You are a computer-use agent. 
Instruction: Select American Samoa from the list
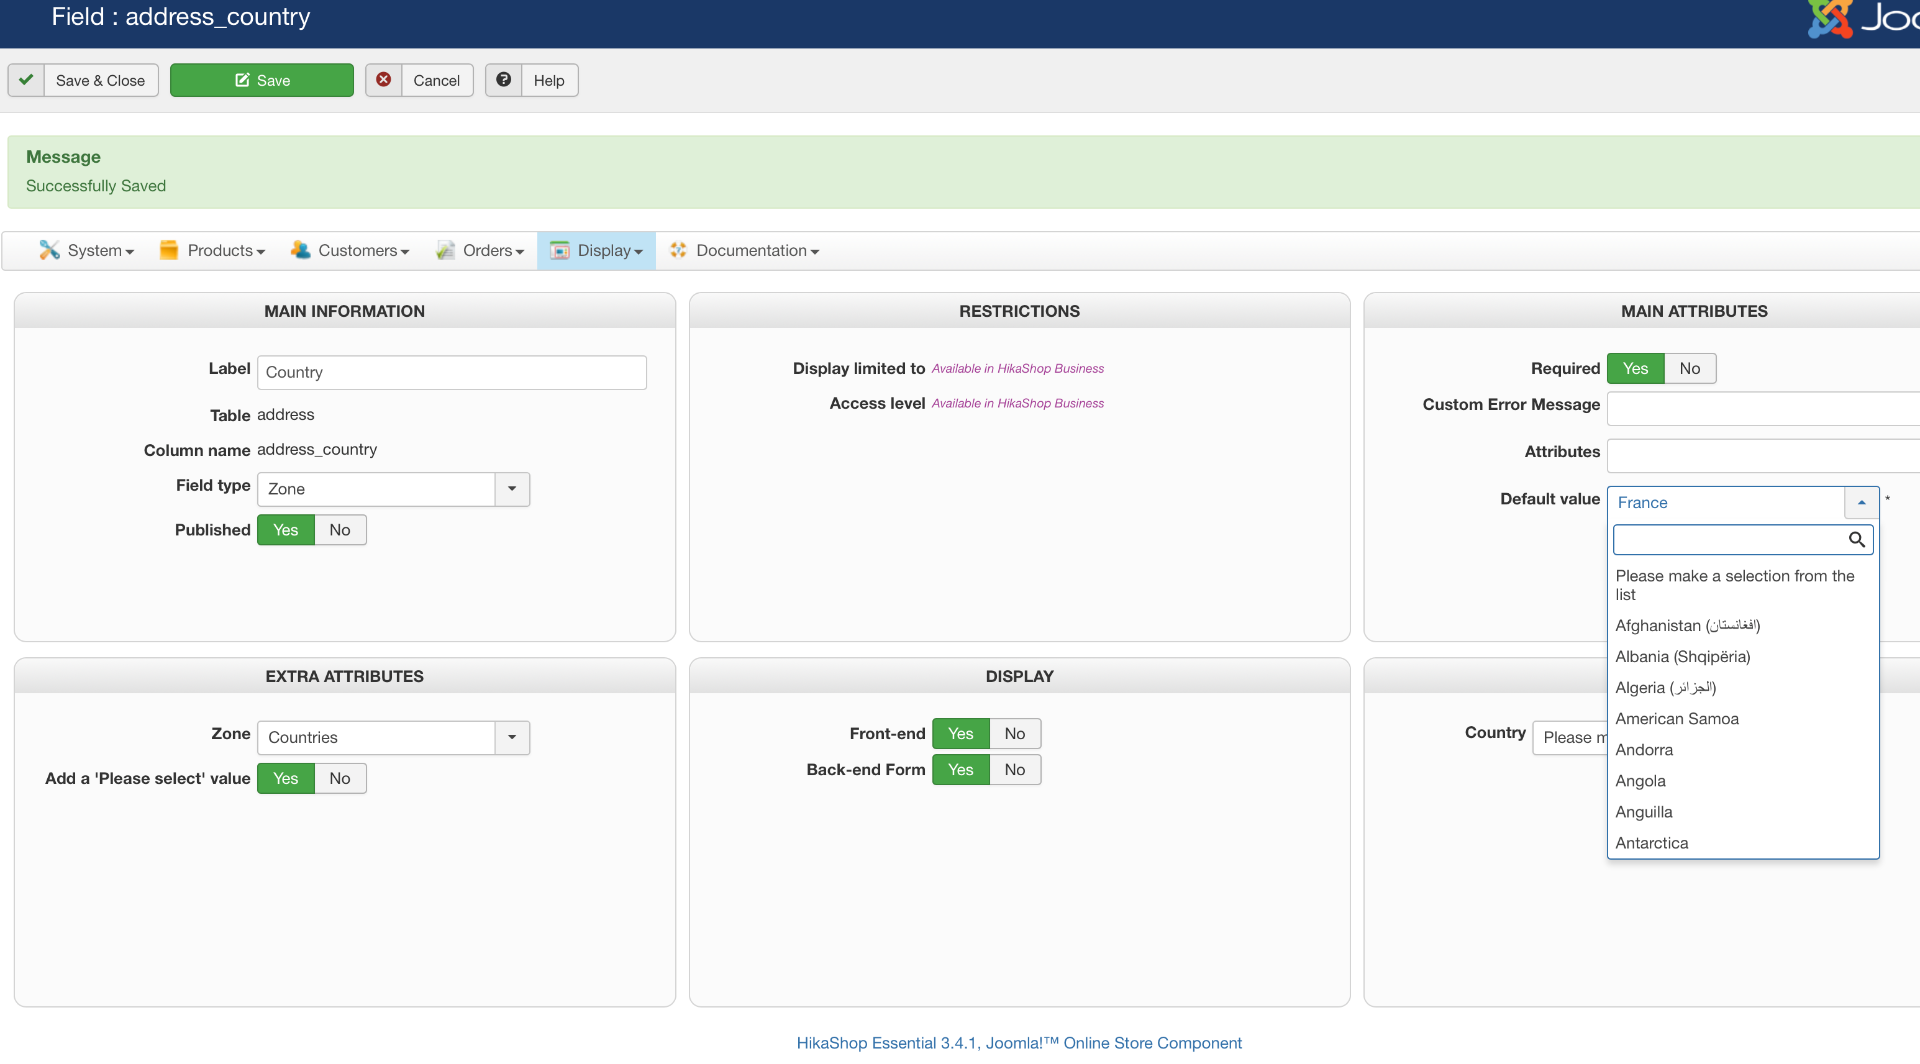[1743, 719]
